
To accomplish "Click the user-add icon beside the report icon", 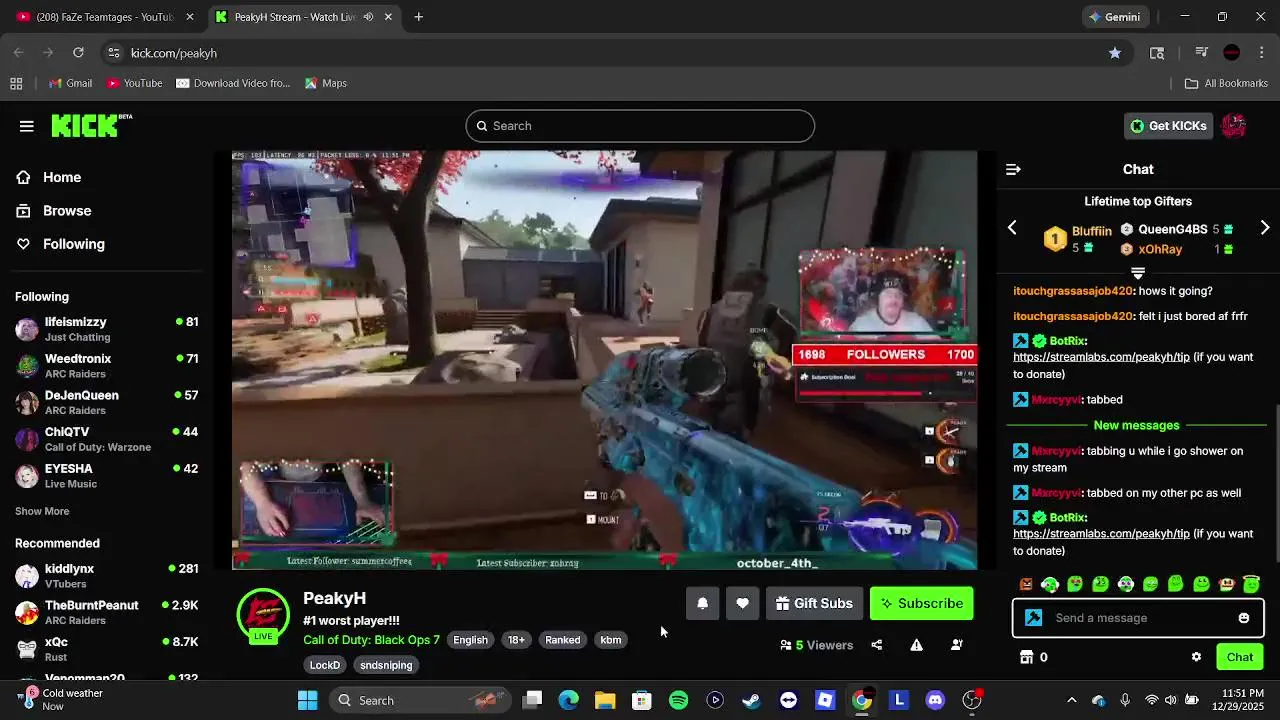I will click(x=957, y=645).
